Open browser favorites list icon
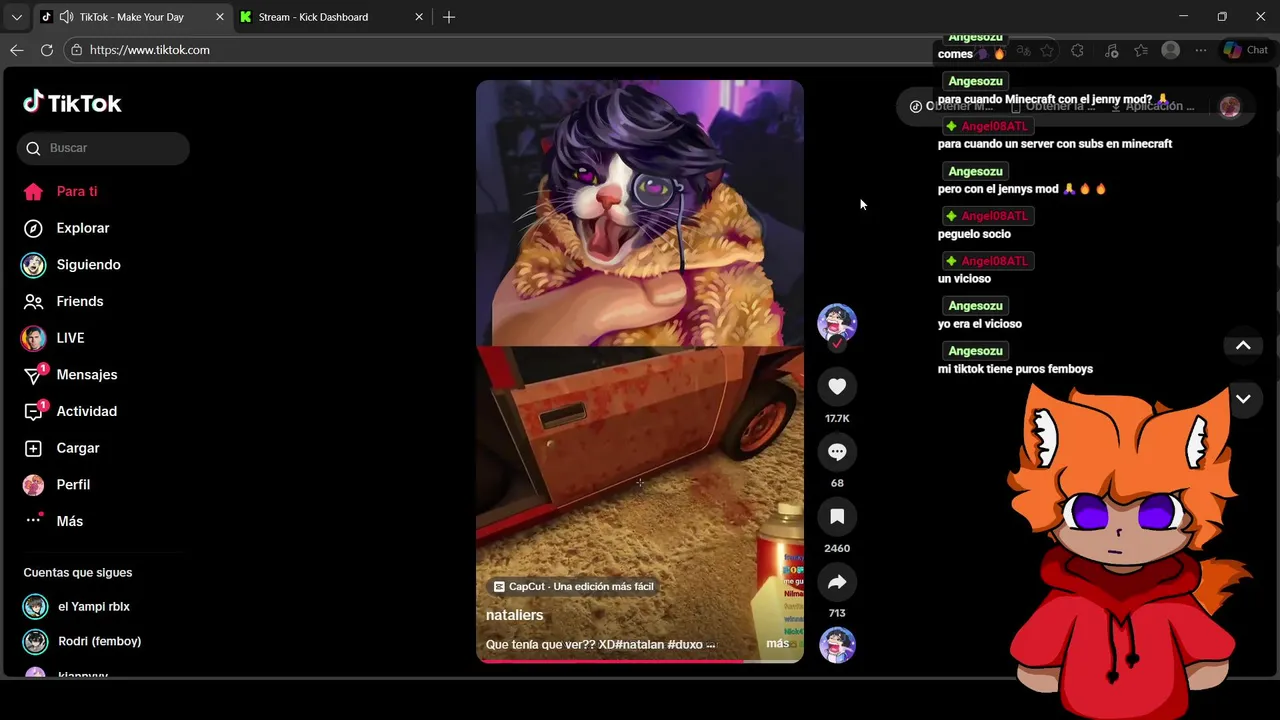1280x720 pixels. point(1141,50)
